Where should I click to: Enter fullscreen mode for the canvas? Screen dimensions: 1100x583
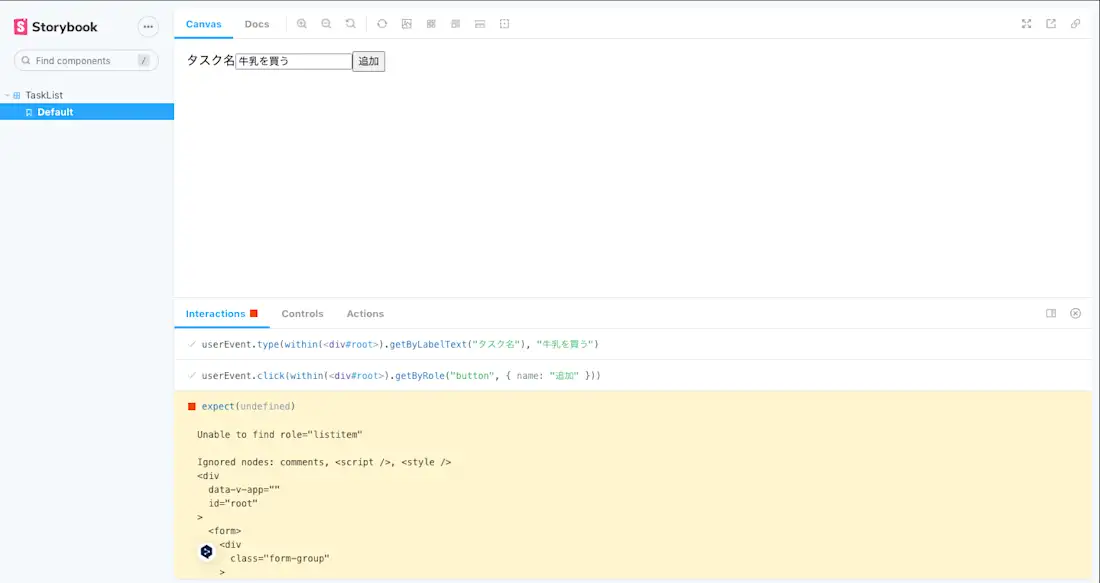tap(1026, 23)
